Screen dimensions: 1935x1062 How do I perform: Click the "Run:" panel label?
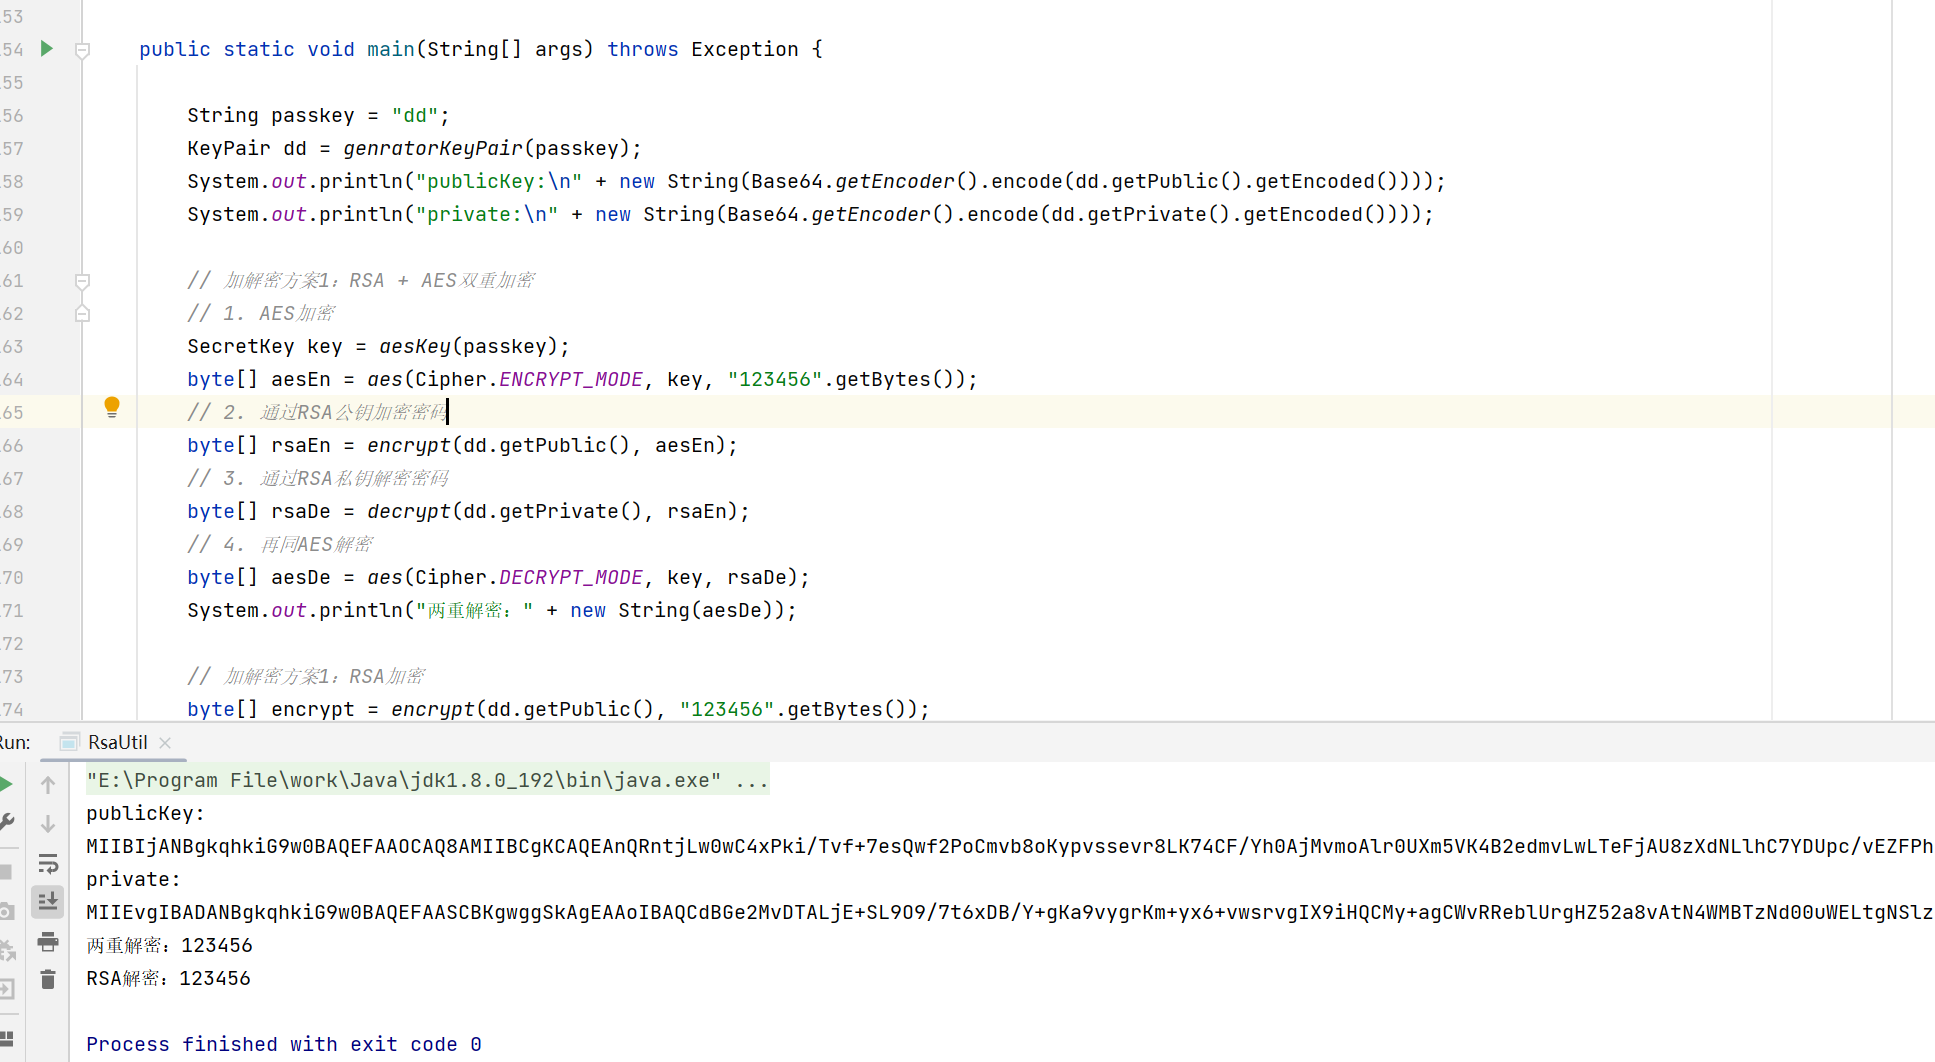tap(15, 742)
